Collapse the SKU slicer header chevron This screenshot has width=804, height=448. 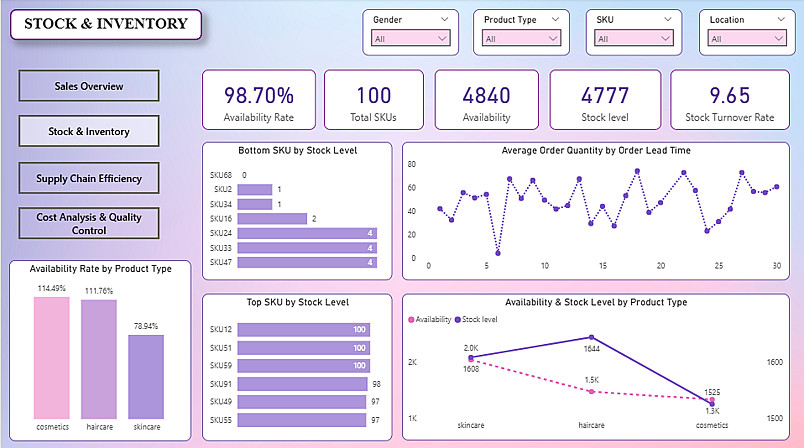[x=668, y=19]
